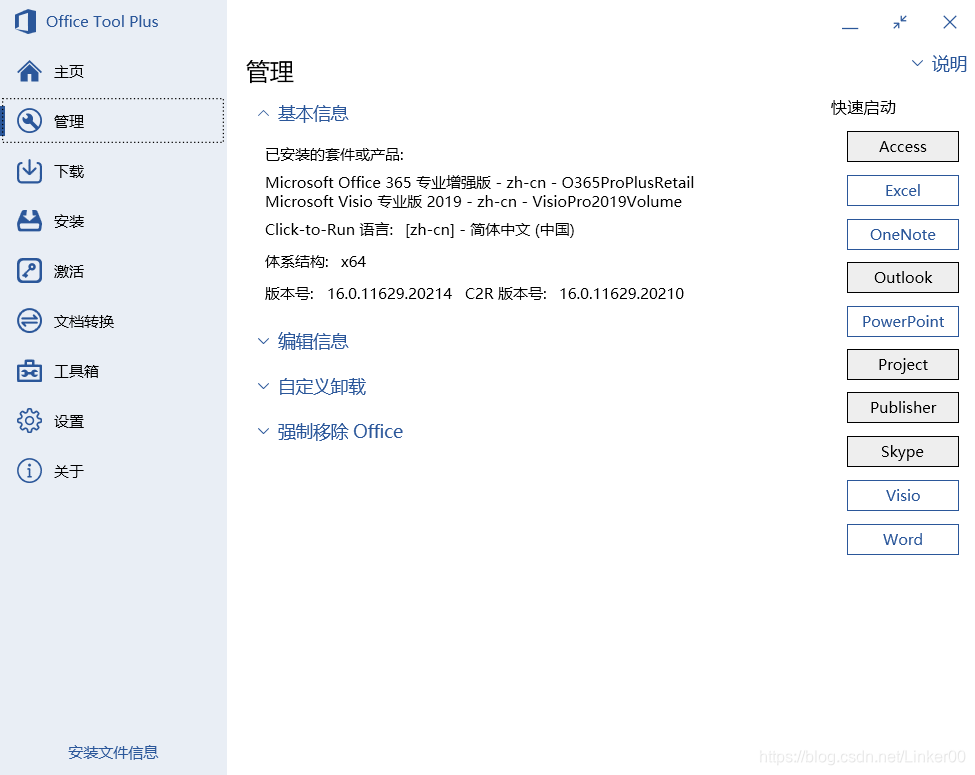The image size is (975, 775).
Task: Close the Office Tool Plus window
Action: [950, 22]
